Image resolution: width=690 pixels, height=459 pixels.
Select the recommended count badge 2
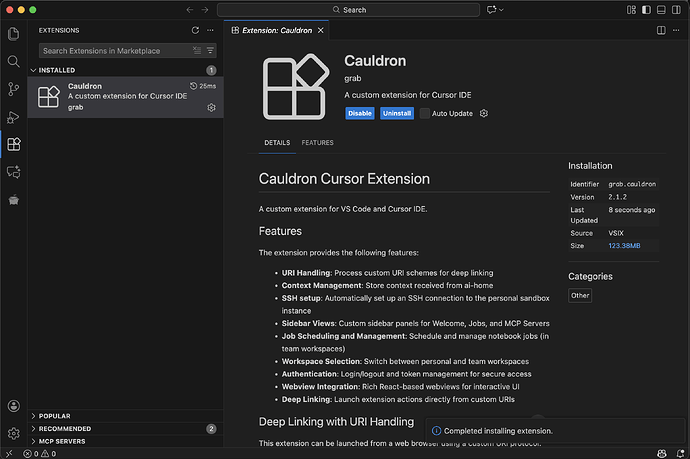[x=211, y=429]
